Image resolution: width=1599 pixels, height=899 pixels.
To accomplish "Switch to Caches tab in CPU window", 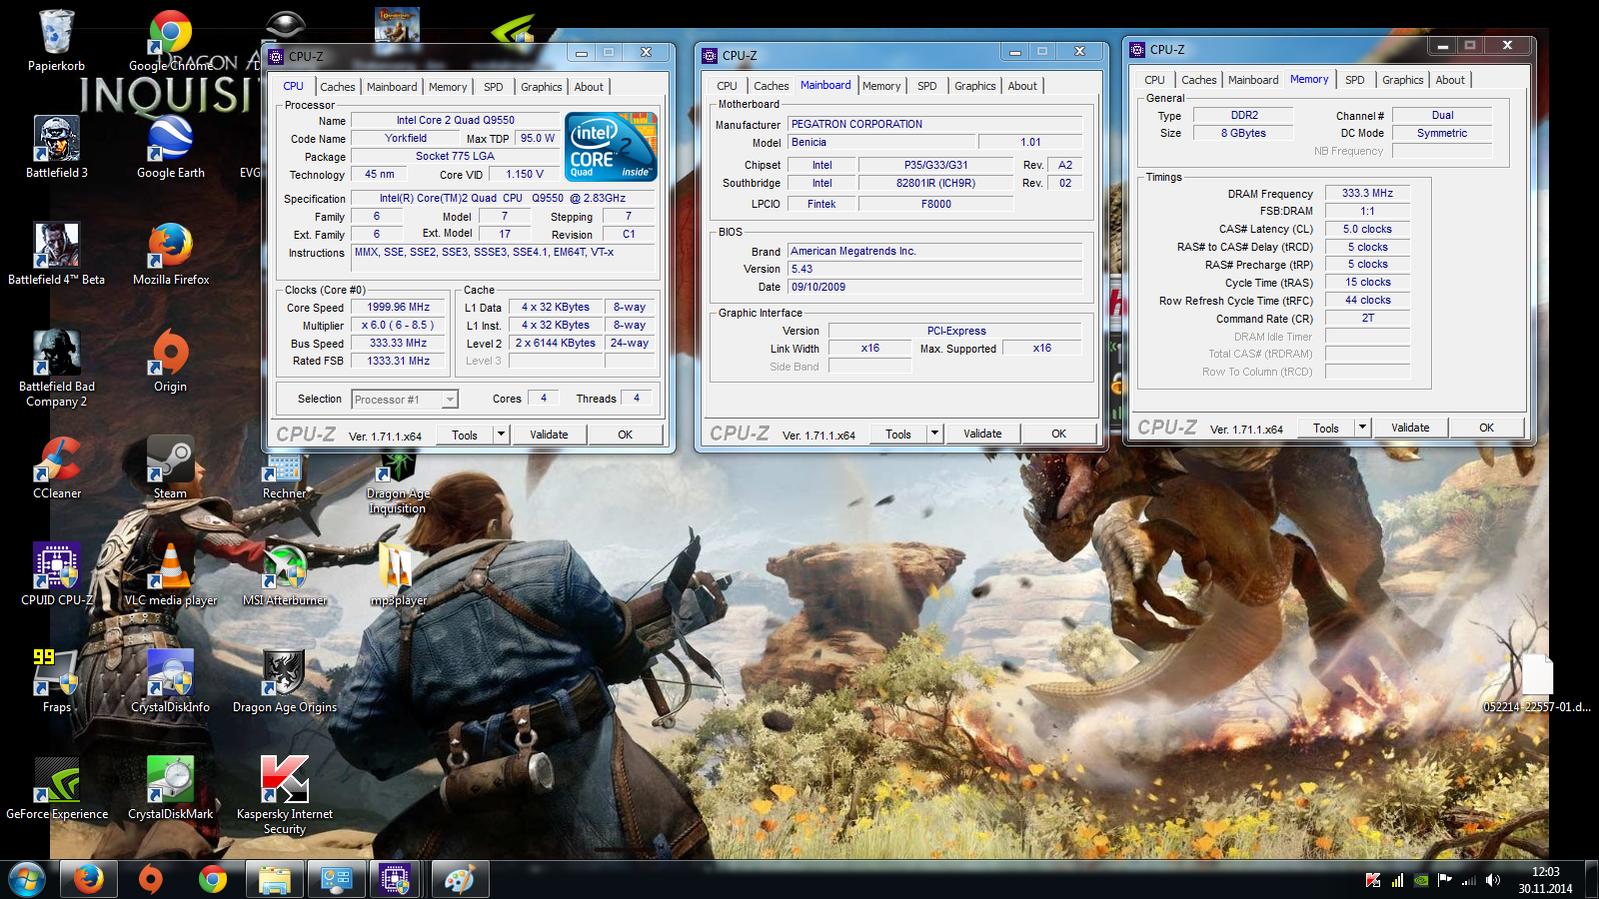I will coord(337,87).
